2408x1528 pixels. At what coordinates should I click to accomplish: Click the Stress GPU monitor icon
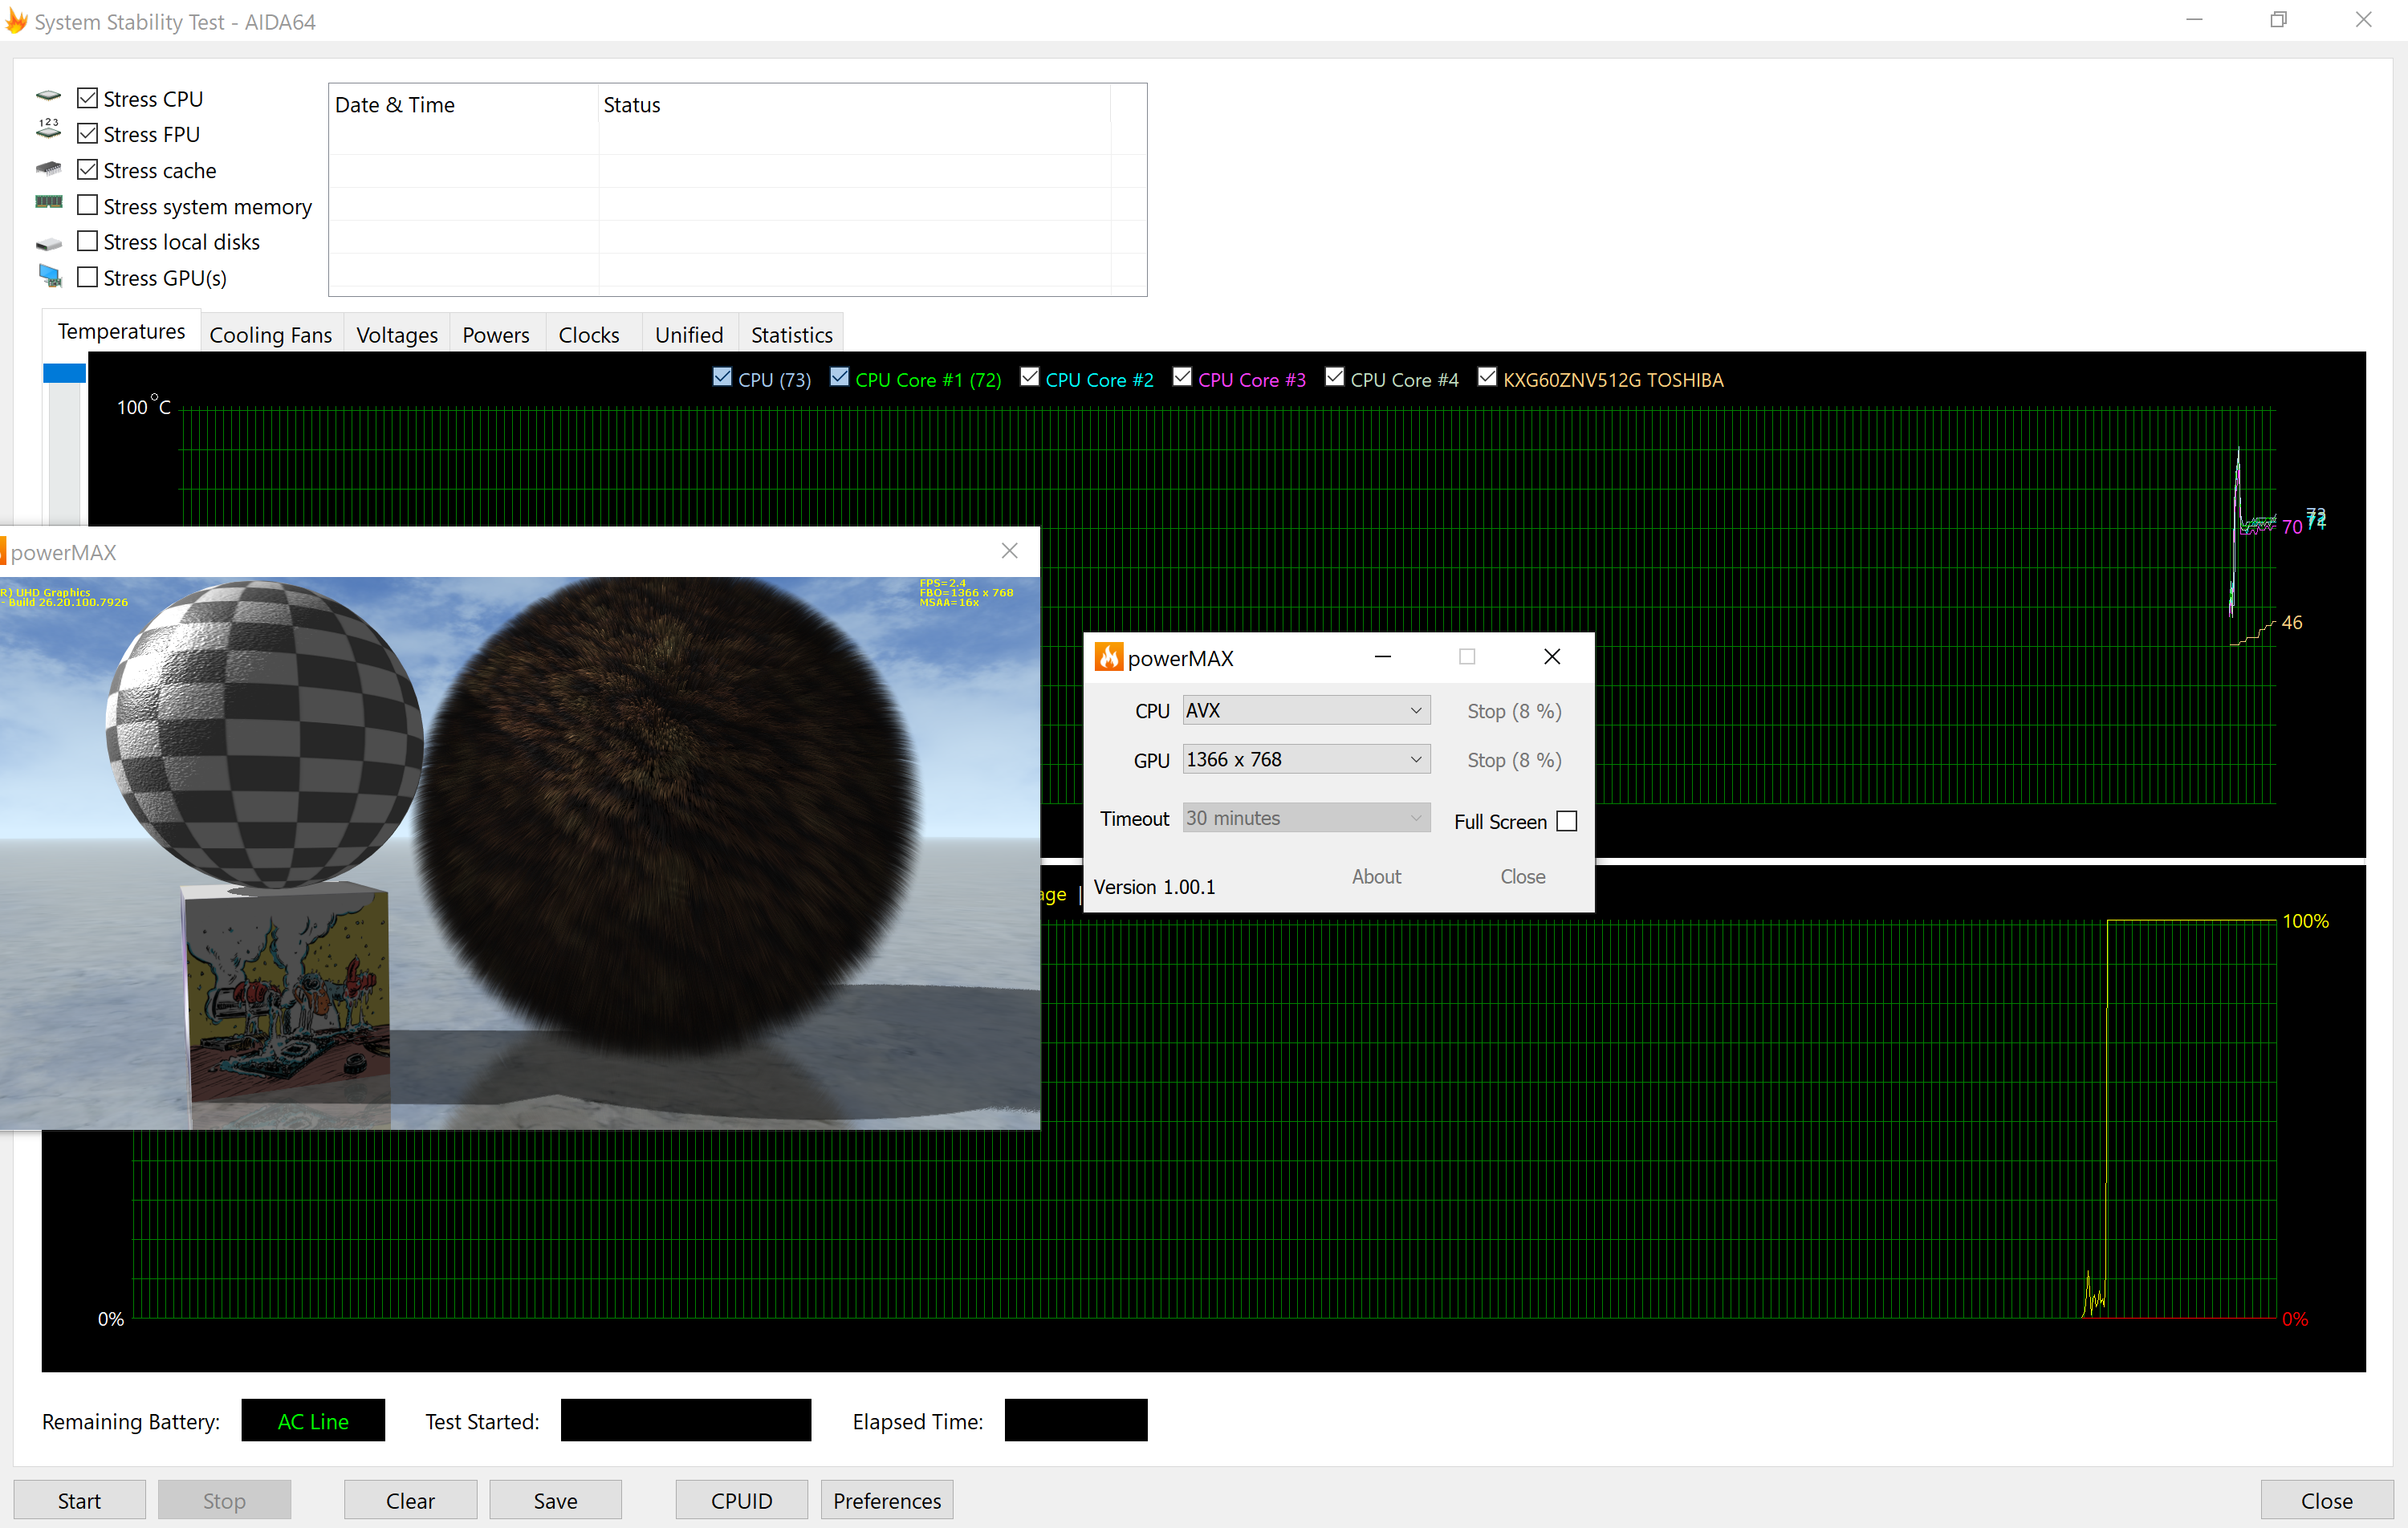click(x=50, y=276)
